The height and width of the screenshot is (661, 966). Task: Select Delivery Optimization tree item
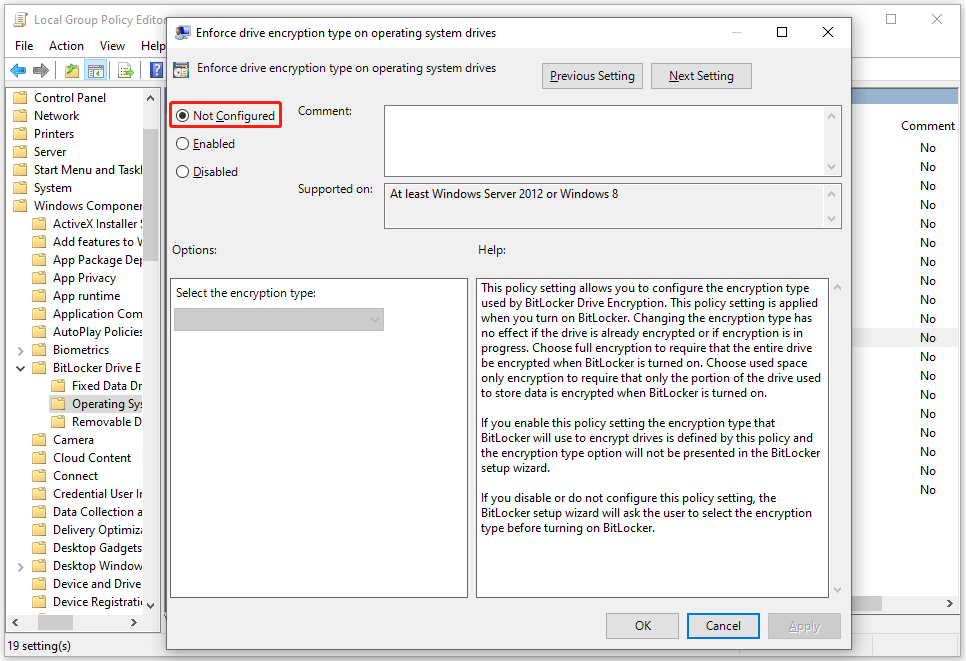[x=98, y=530]
